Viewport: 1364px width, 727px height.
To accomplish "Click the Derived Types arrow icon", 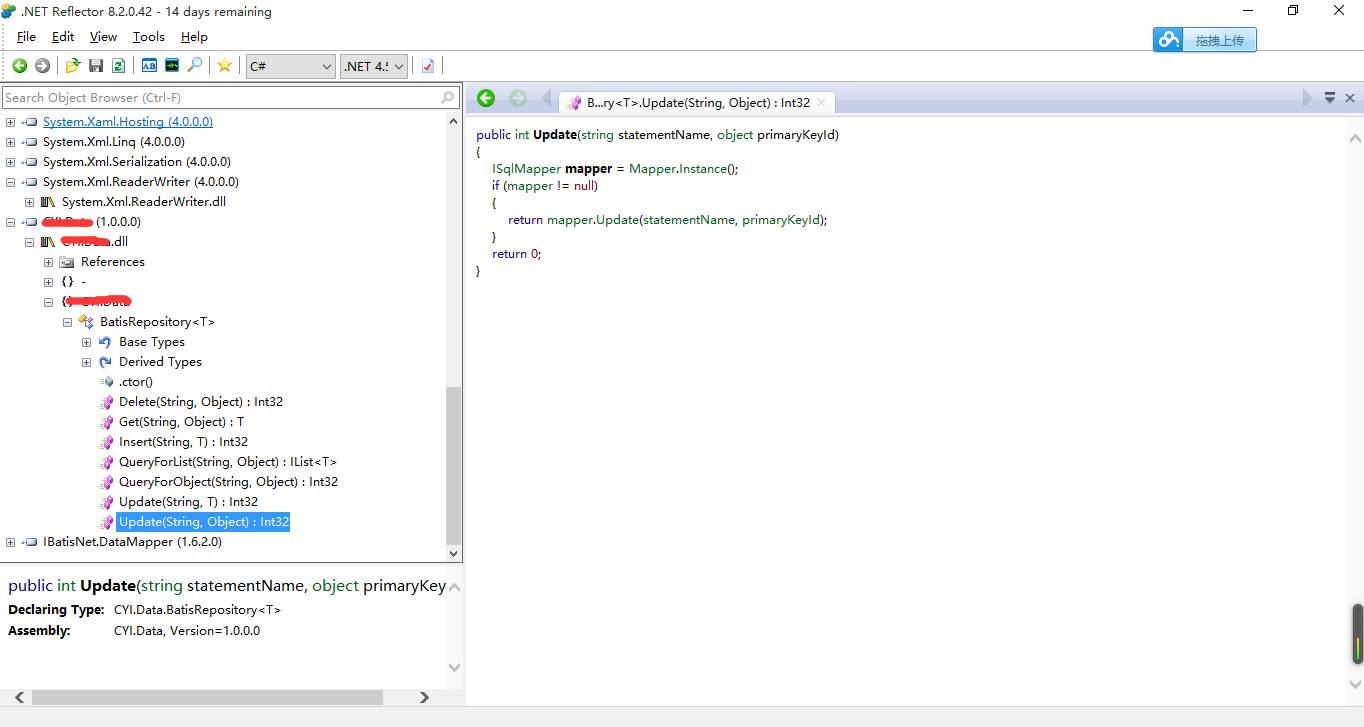I will click(x=105, y=362).
